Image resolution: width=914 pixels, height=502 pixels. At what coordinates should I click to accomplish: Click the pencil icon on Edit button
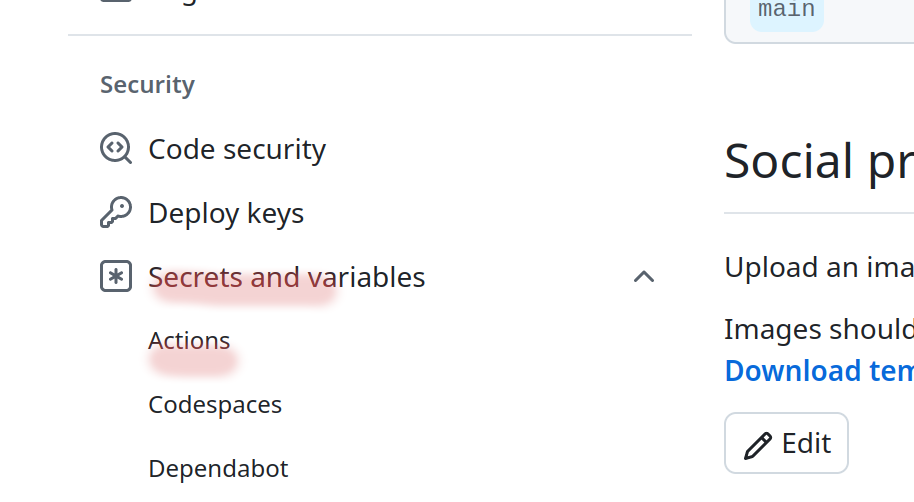(x=759, y=444)
